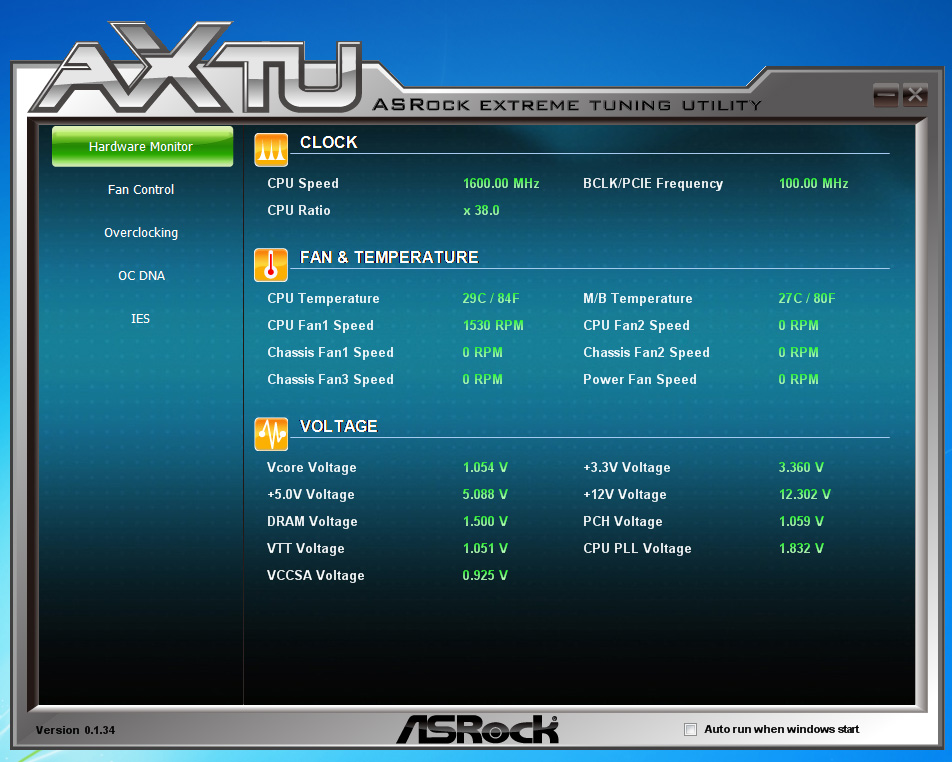Click the VCCSA Voltage label
This screenshot has width=952, height=762.
pos(316,576)
